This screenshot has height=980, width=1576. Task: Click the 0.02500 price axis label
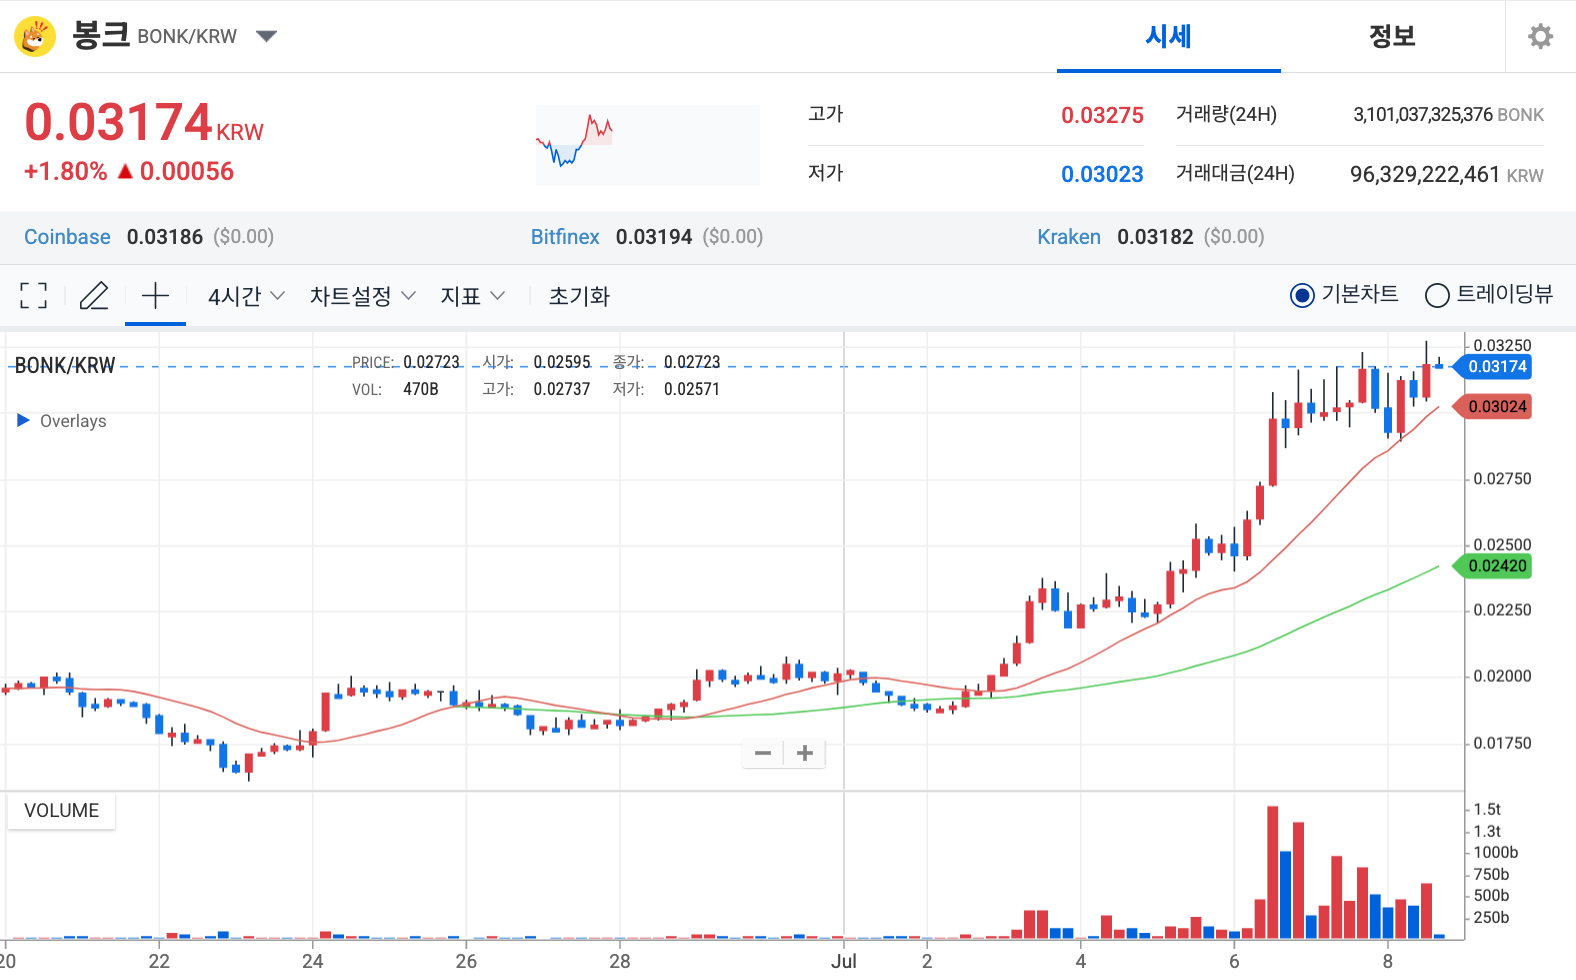1502,545
